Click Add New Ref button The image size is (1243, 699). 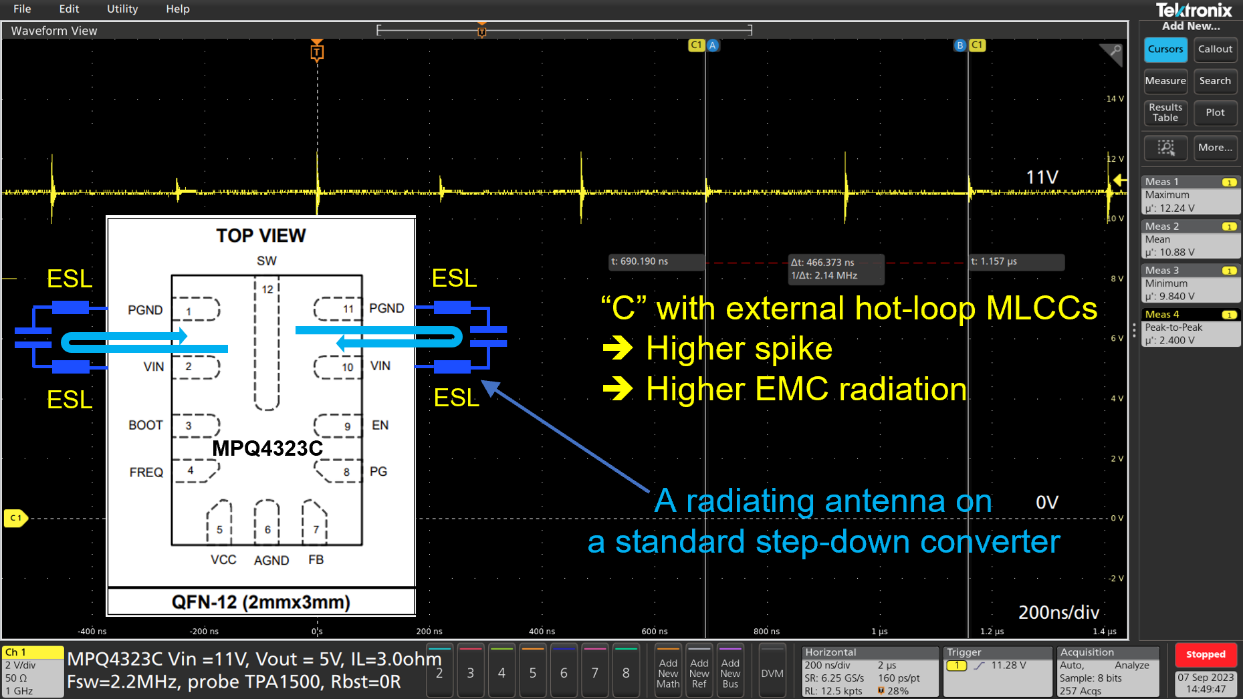point(699,672)
